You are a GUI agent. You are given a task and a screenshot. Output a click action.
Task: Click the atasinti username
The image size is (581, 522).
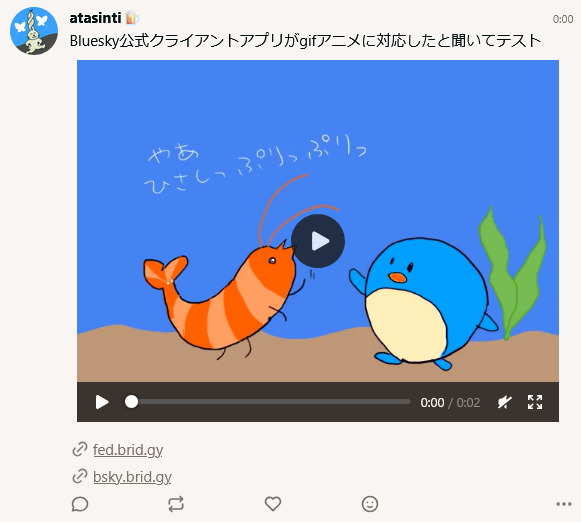95,18
